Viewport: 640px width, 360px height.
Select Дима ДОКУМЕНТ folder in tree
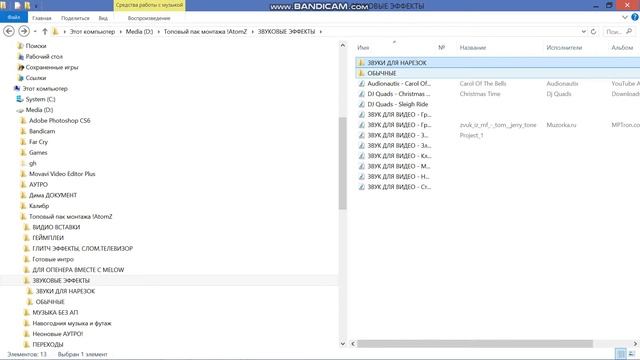click(x=53, y=195)
